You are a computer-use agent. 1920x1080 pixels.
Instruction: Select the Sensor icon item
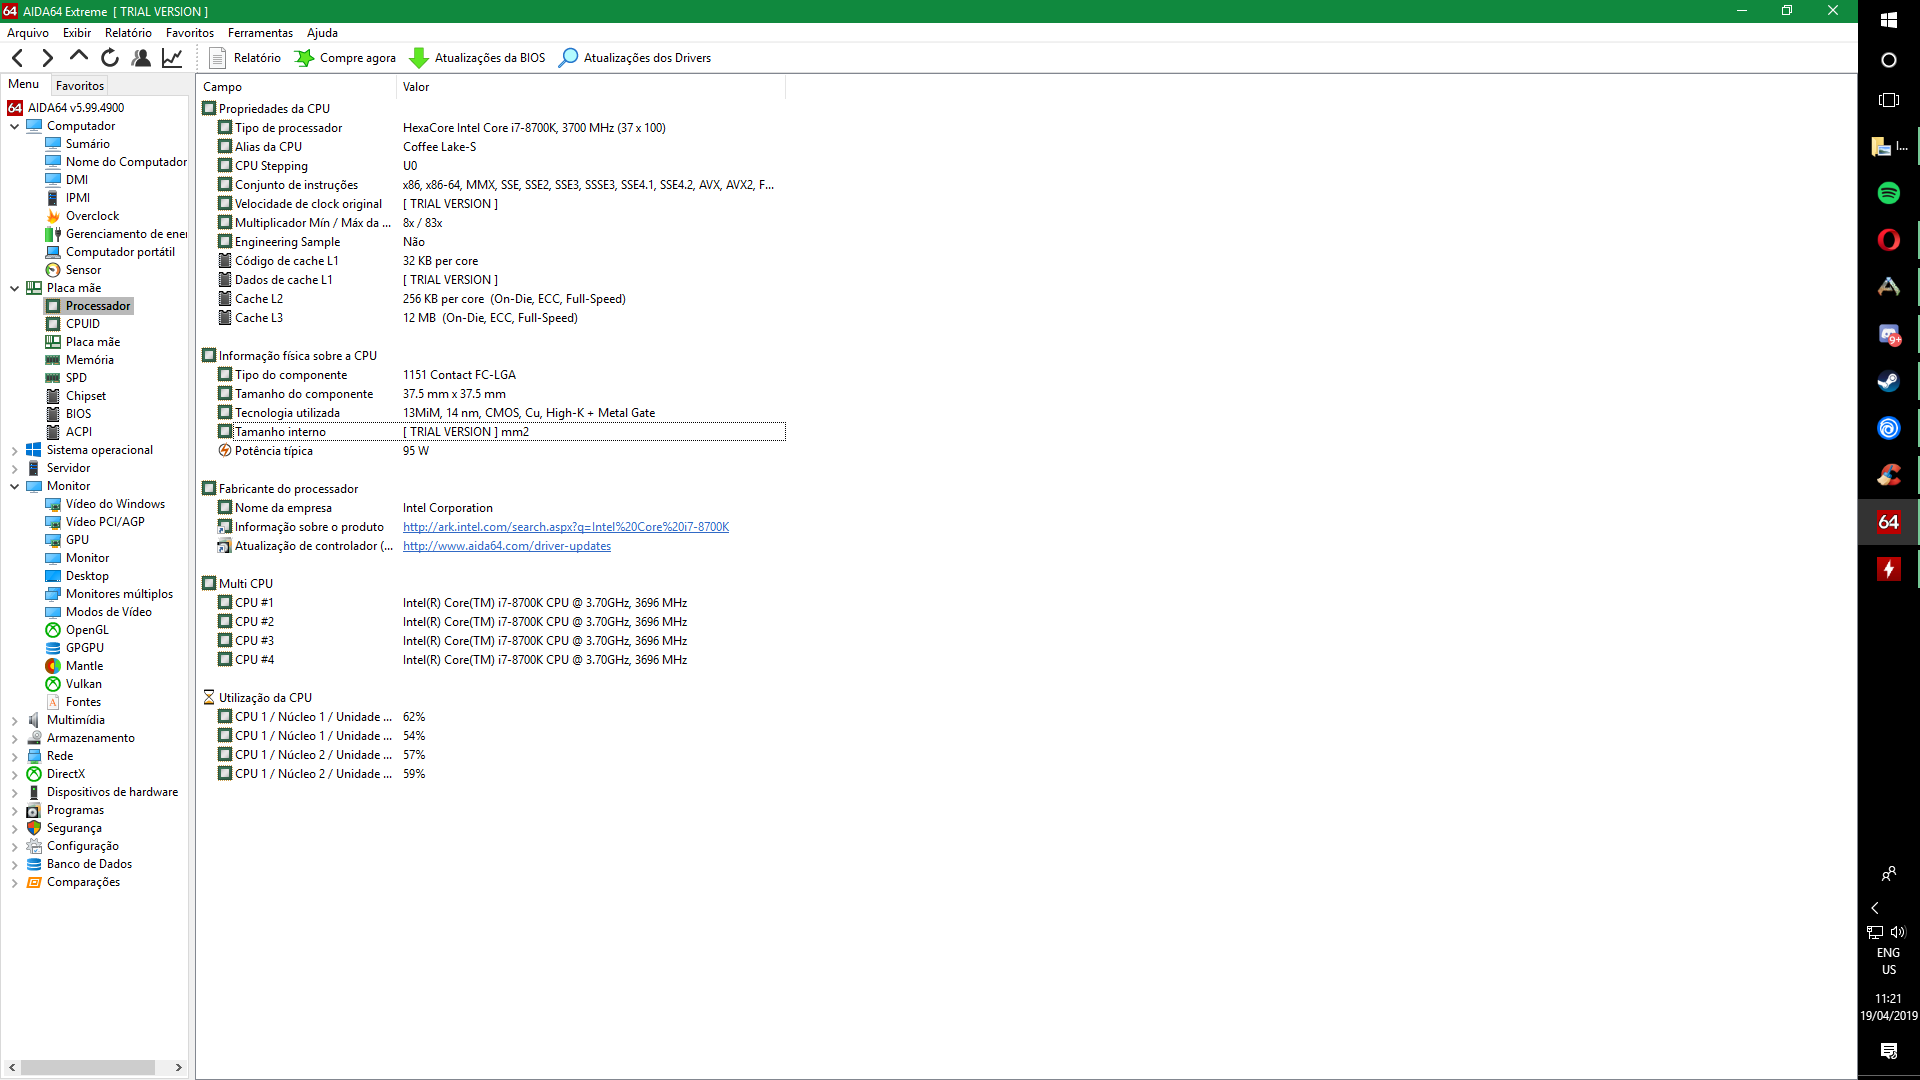(x=53, y=270)
